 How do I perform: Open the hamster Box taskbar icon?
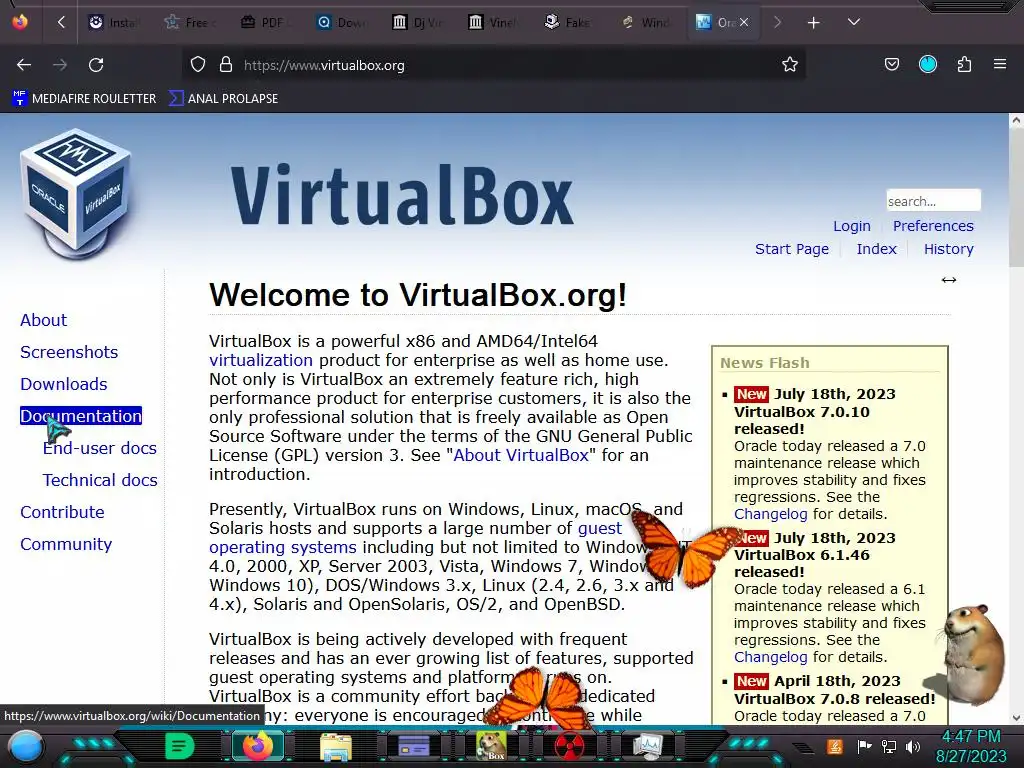(x=491, y=746)
